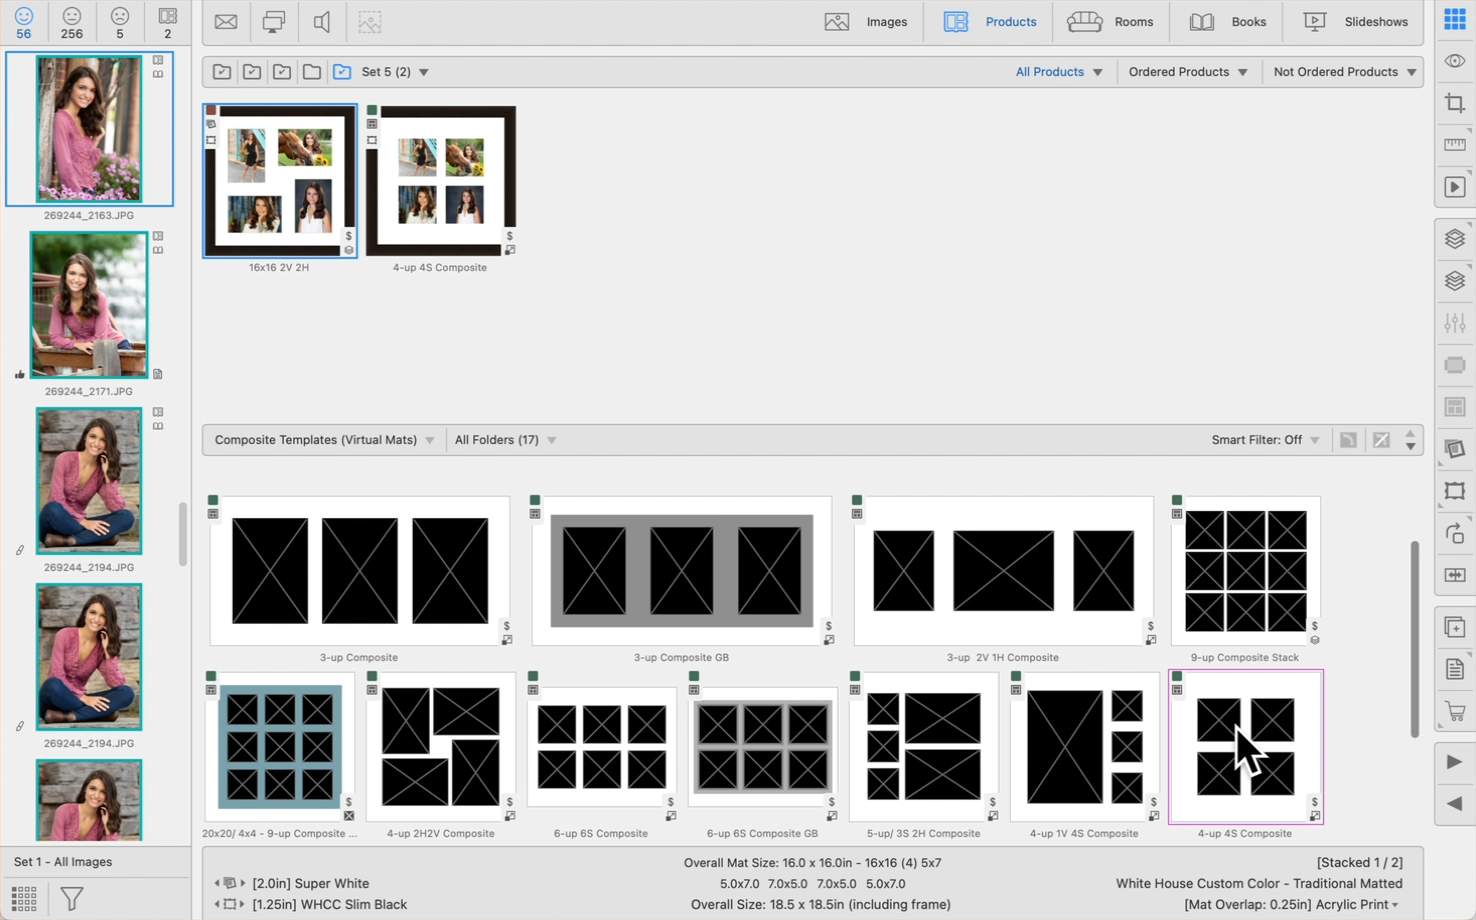1476x920 pixels.
Task: Switch to the Rooms tab
Action: (x=1110, y=22)
